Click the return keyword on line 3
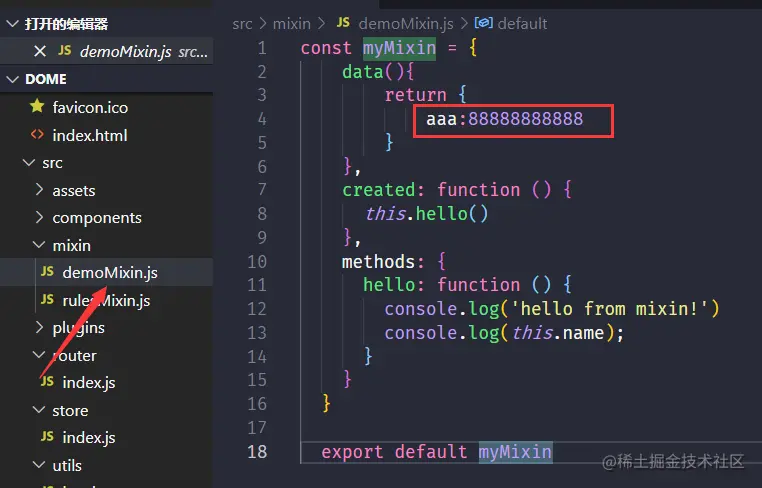Viewport: 762px width, 488px height. 416,95
